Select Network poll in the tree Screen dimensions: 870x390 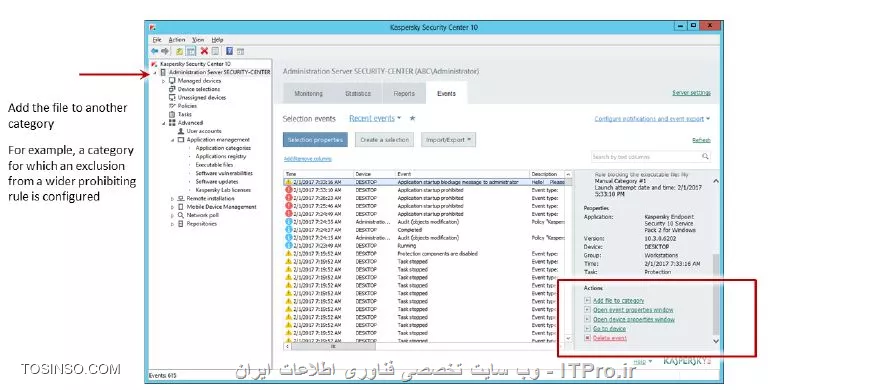[x=203, y=215]
